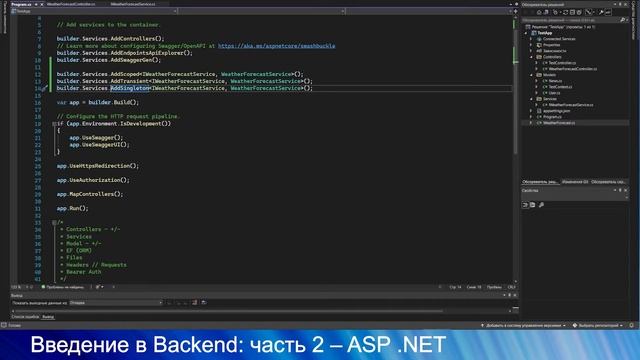The image size is (640, 360).
Task: Close the Program.cs tab
Action: 42,4
